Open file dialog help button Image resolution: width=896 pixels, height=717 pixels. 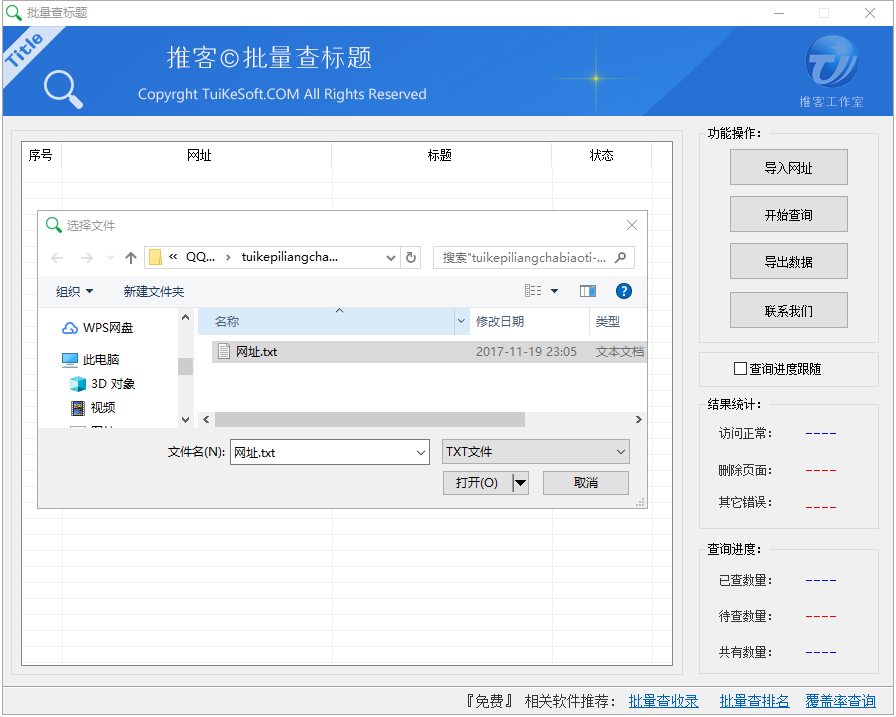623,291
